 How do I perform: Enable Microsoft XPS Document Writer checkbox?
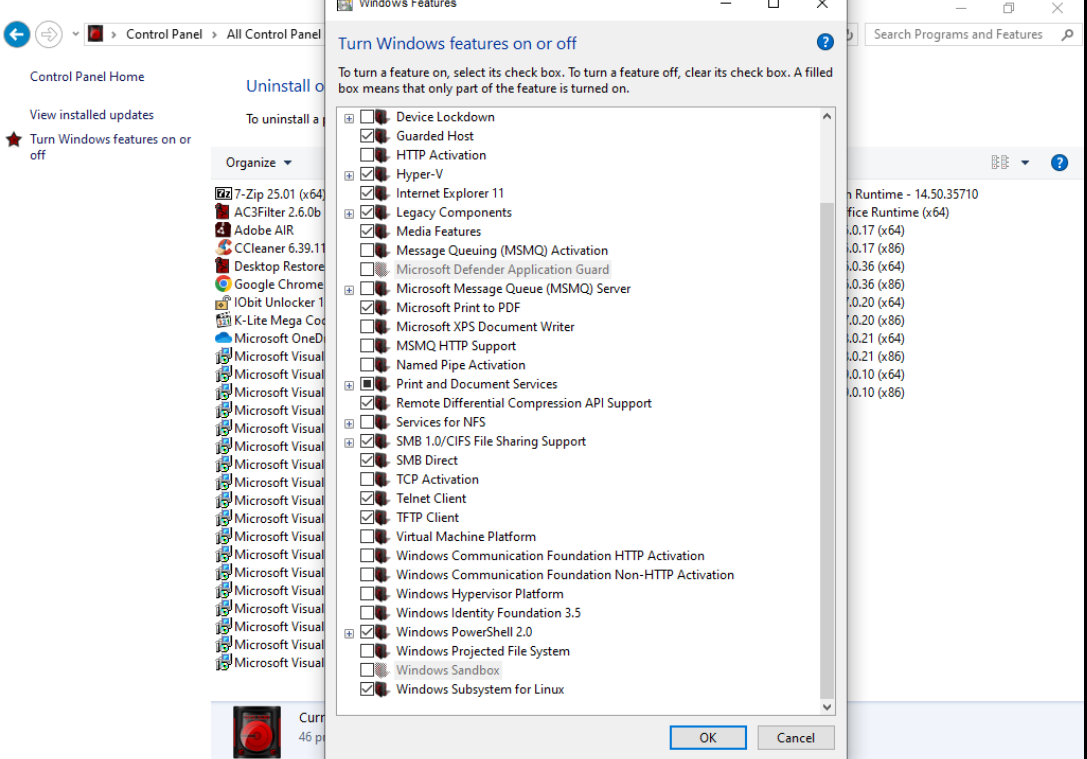coord(367,326)
